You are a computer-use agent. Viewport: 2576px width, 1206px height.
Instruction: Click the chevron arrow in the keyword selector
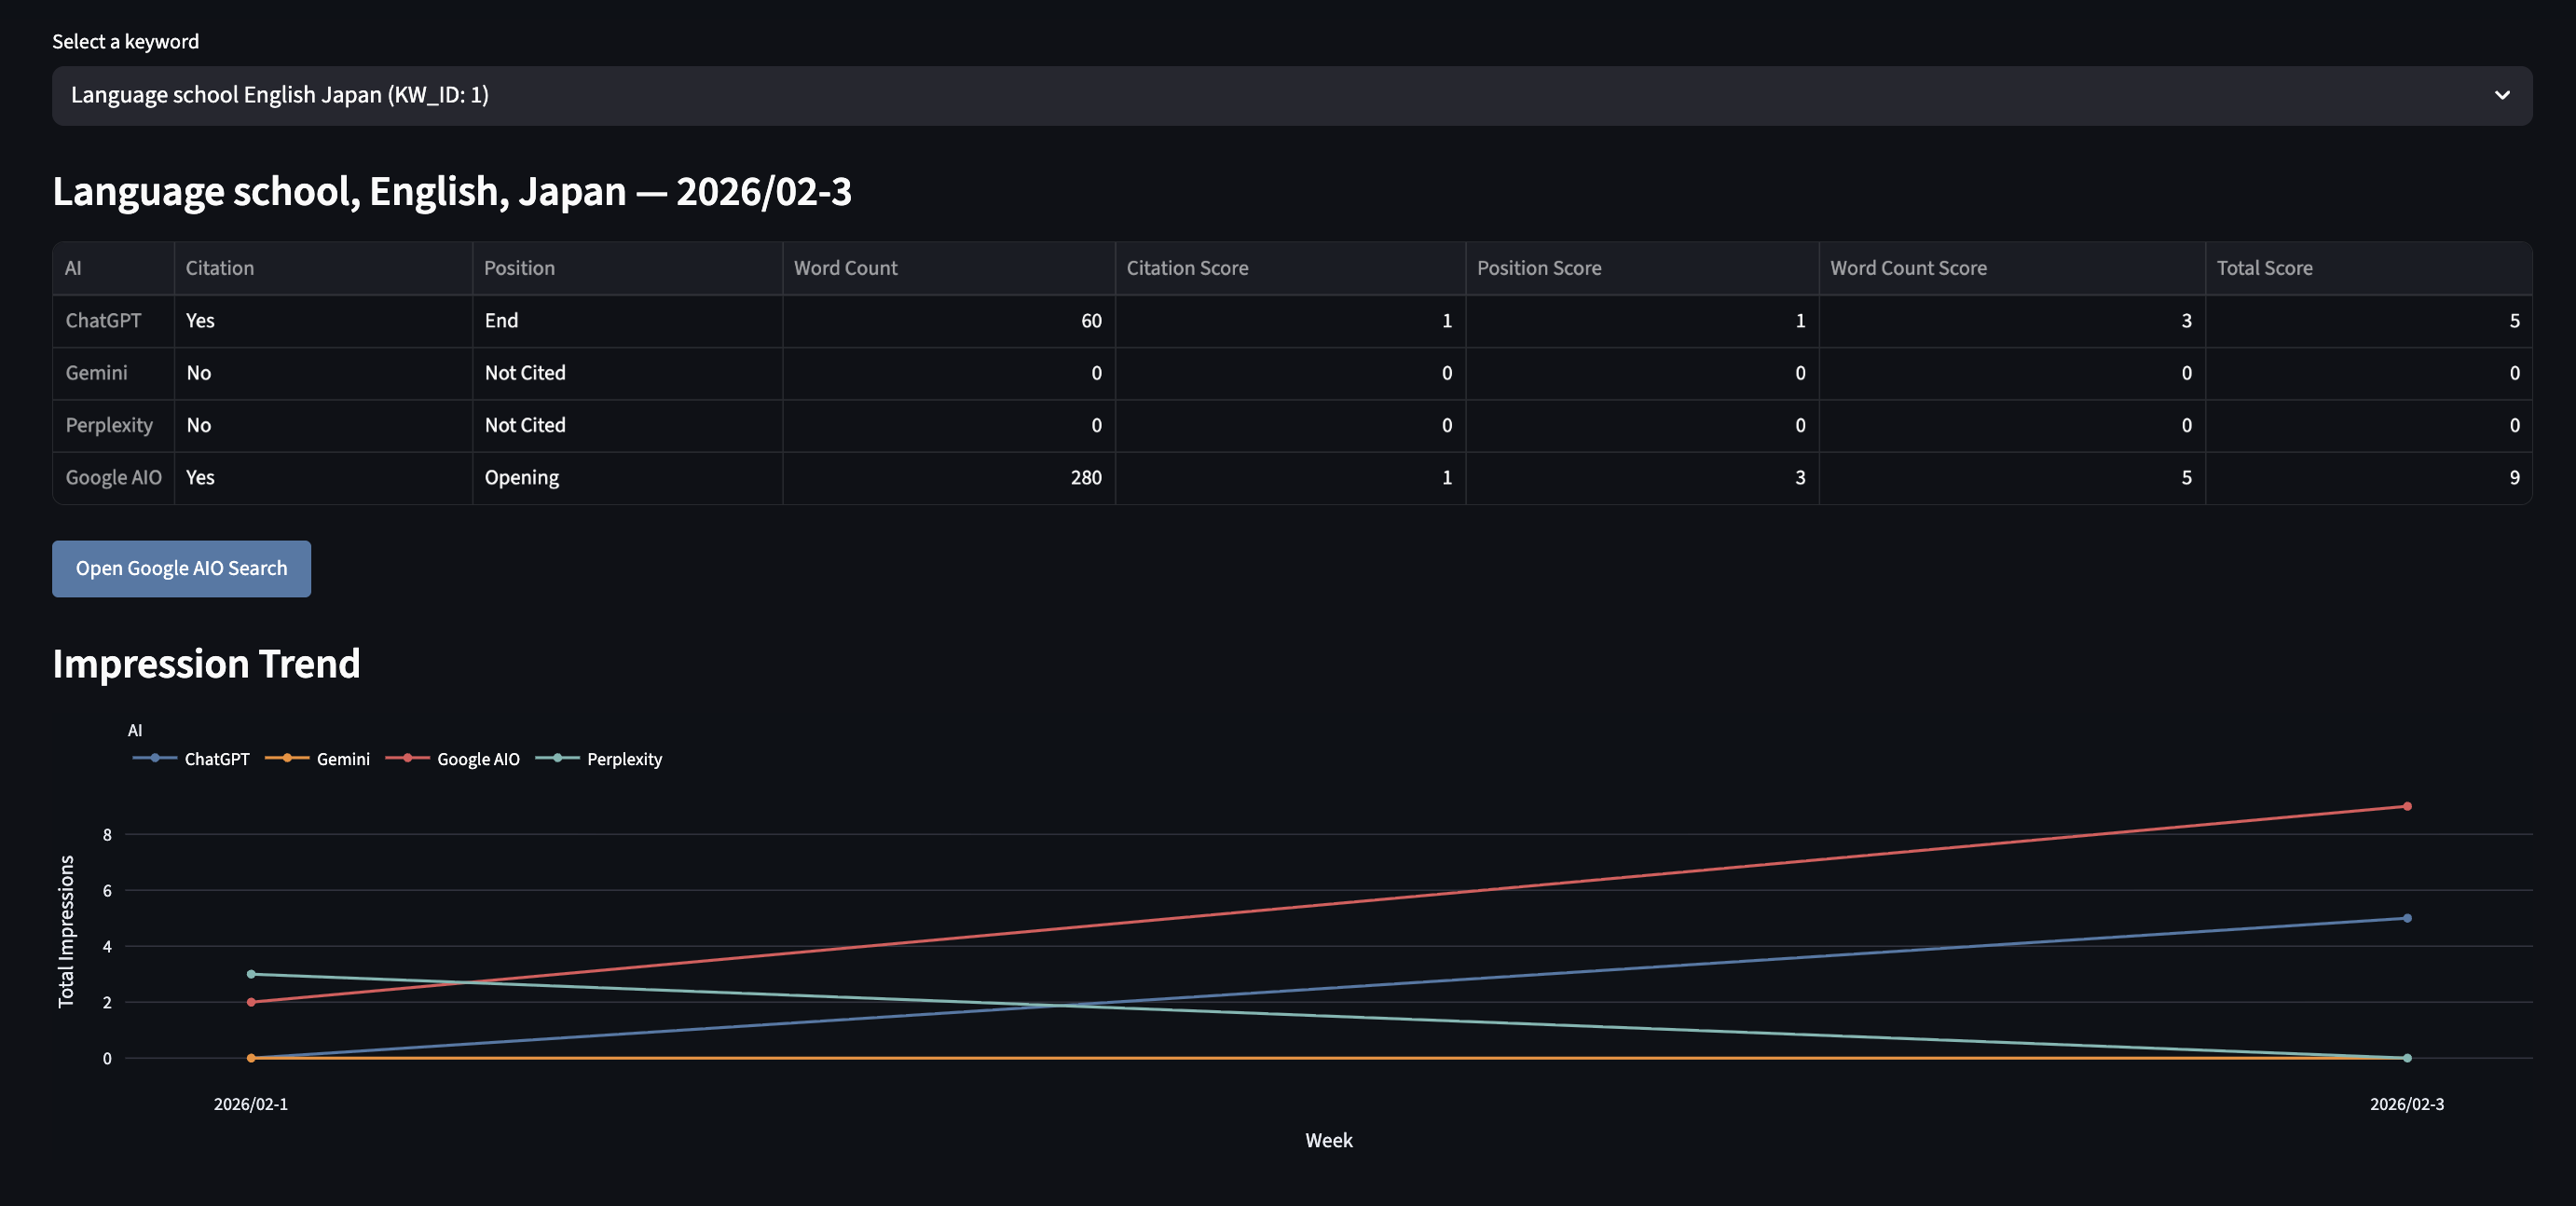click(x=2502, y=96)
